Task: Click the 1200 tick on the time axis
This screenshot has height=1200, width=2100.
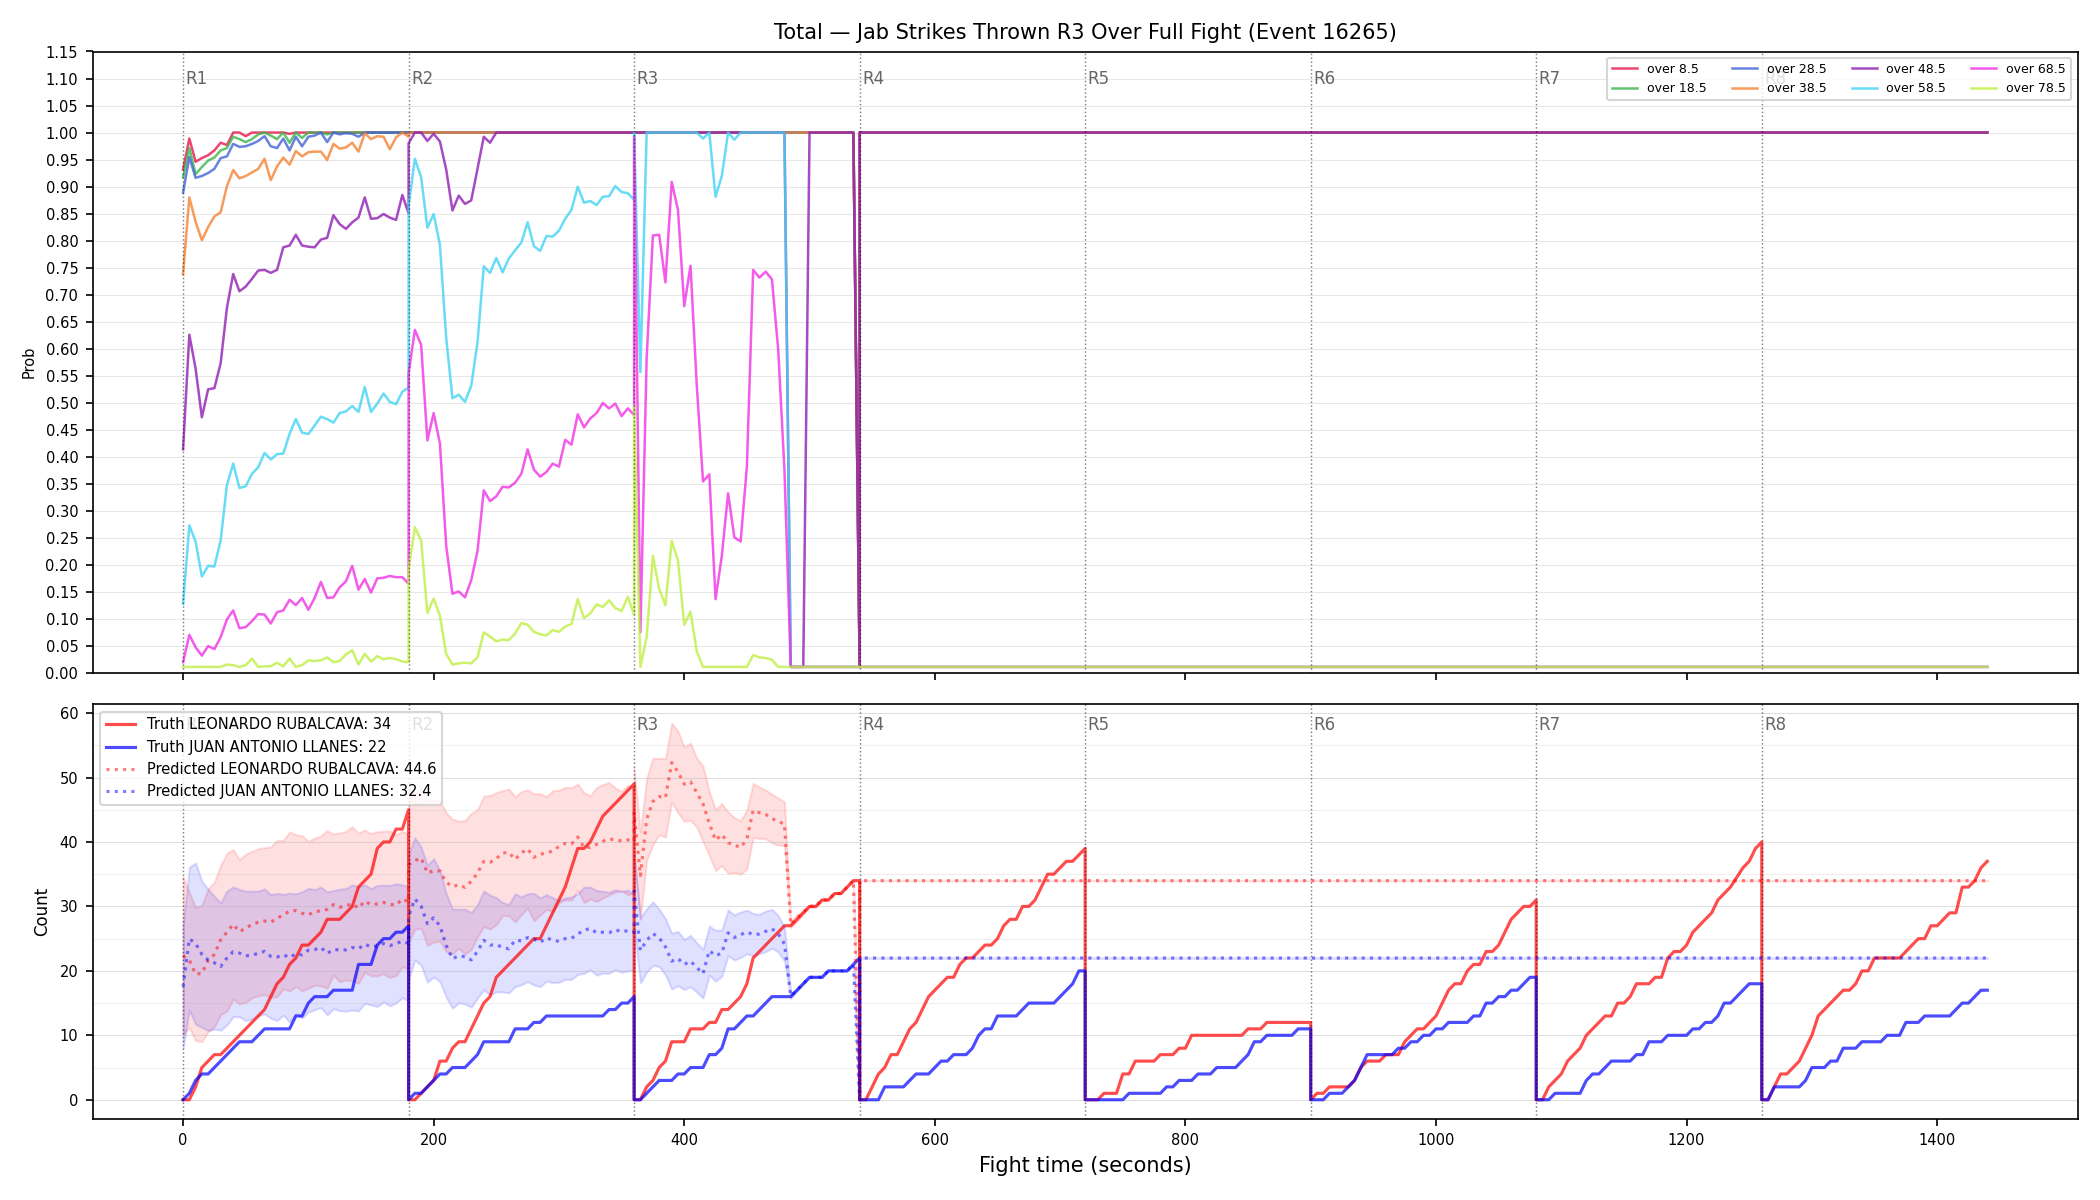Action: point(1687,1138)
